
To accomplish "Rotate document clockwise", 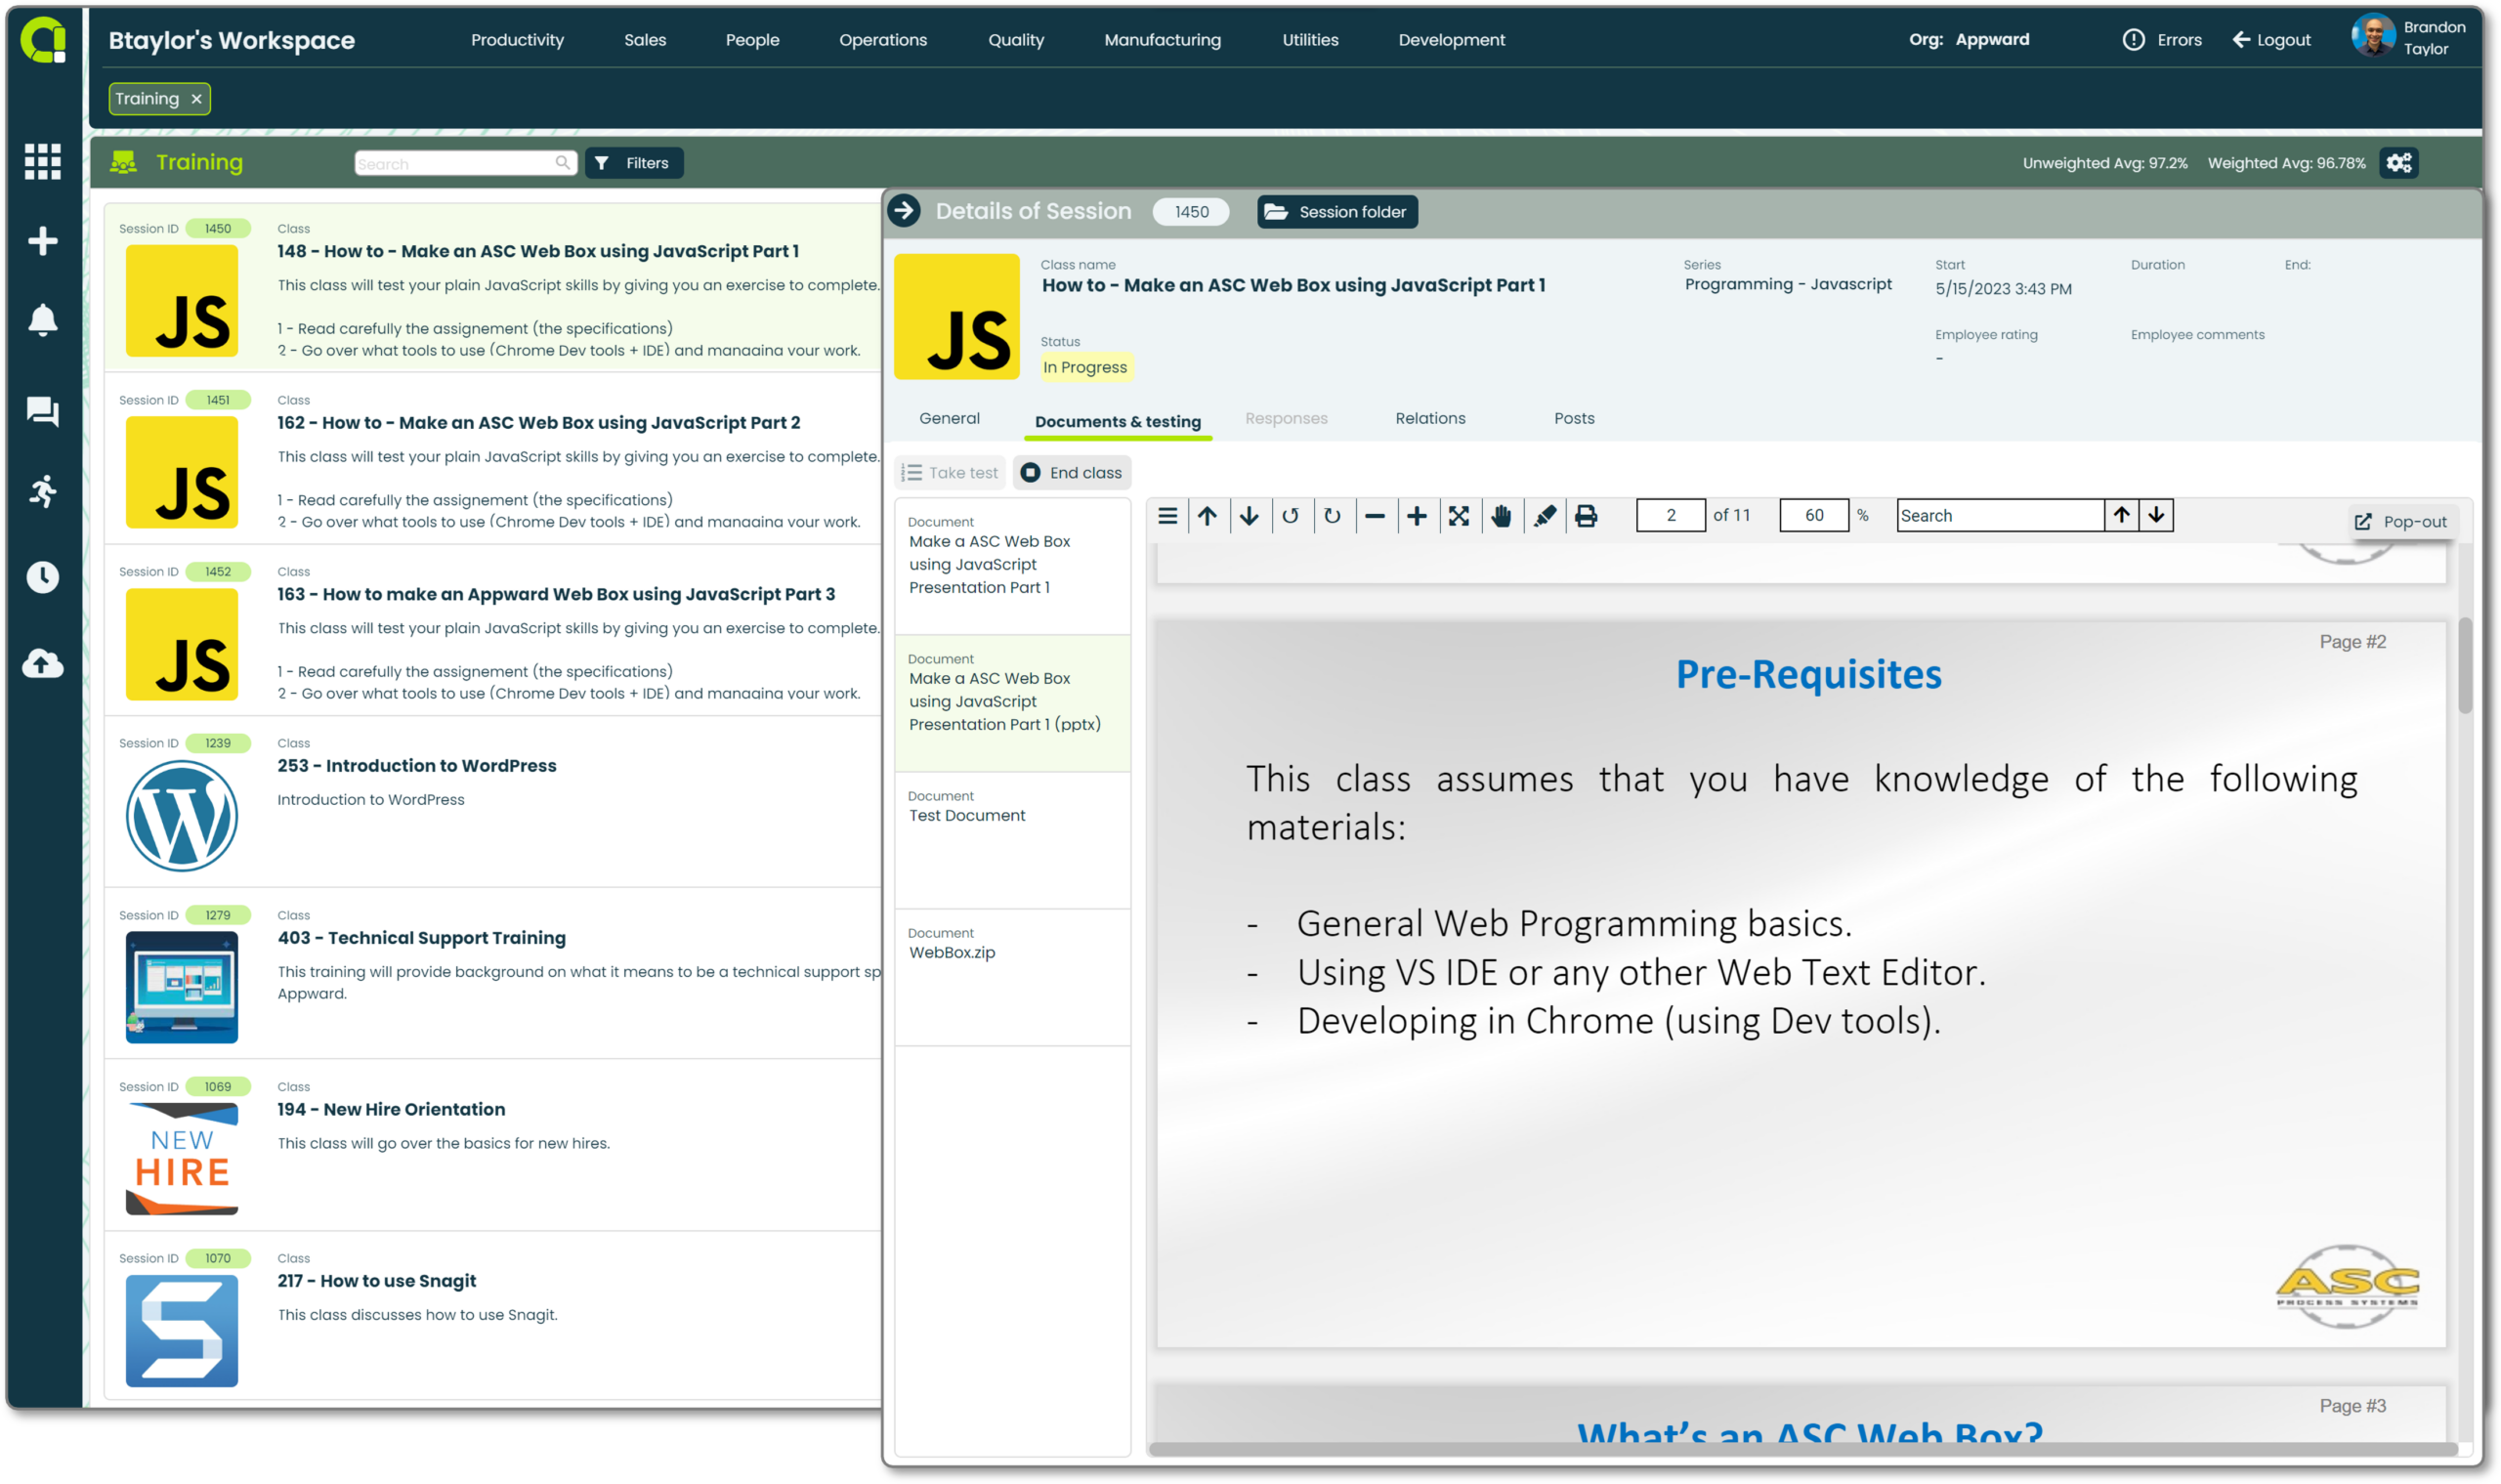I will 1333,516.
